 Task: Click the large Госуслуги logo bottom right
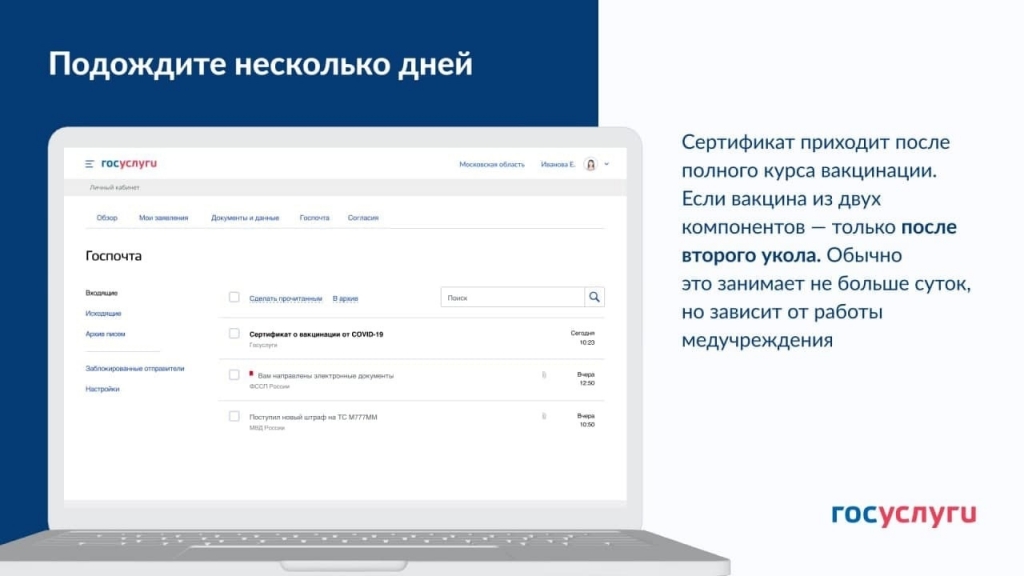click(x=904, y=515)
